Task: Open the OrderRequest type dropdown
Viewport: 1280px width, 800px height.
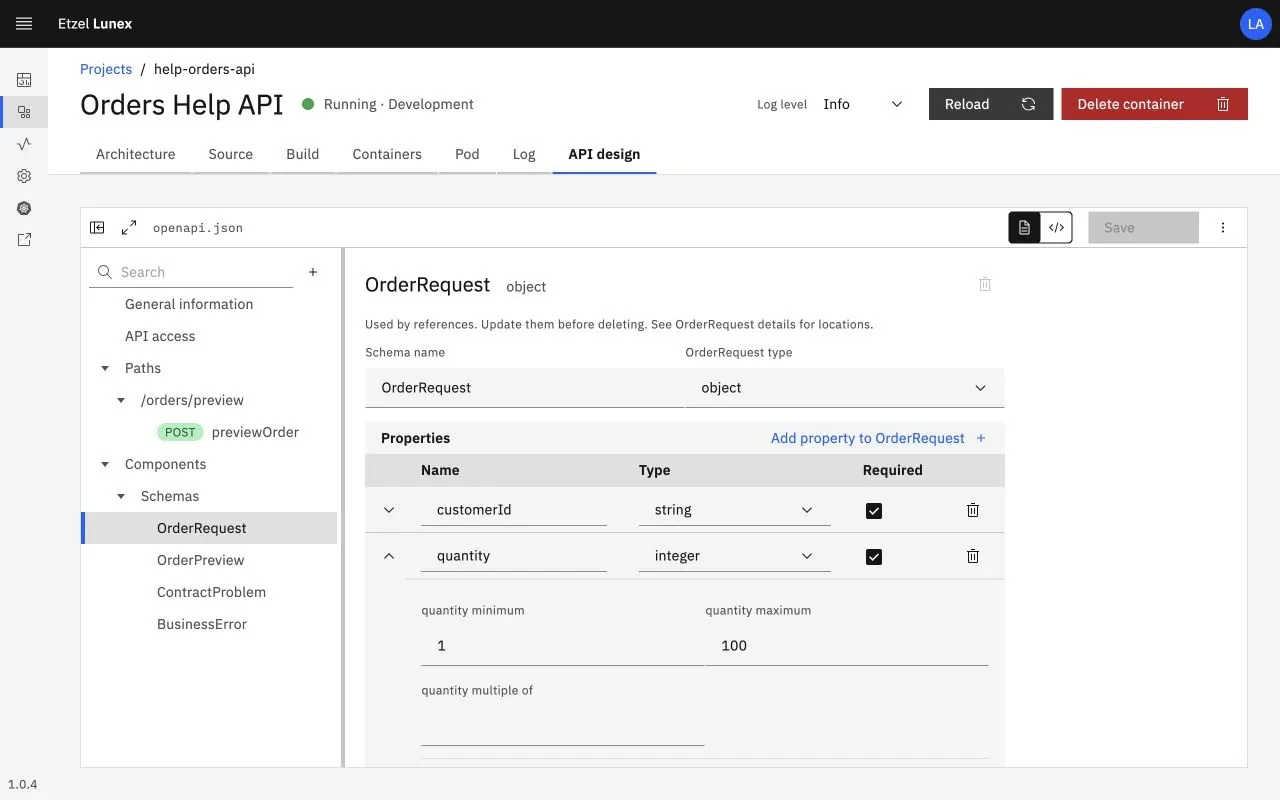Action: click(845, 388)
